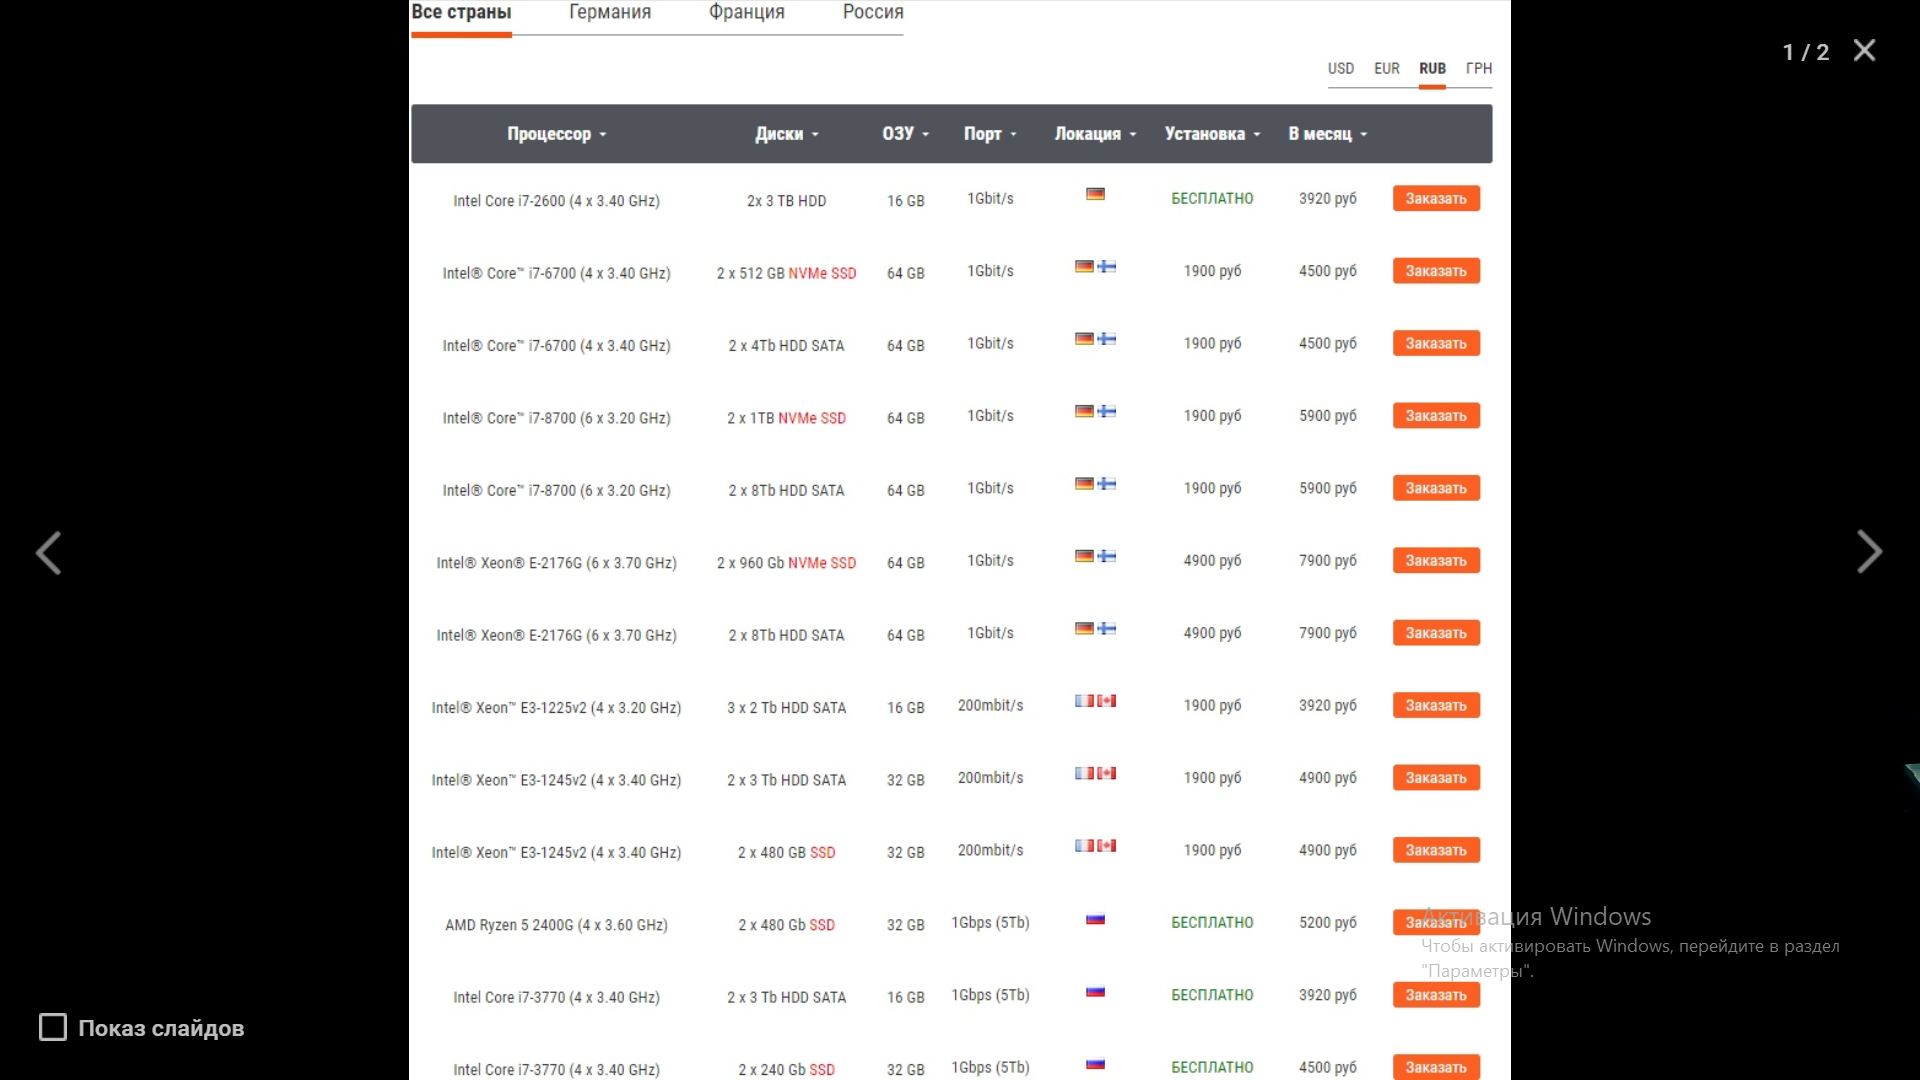Order the Intel Core i7-2600 server
This screenshot has width=1920, height=1080.
click(x=1436, y=198)
